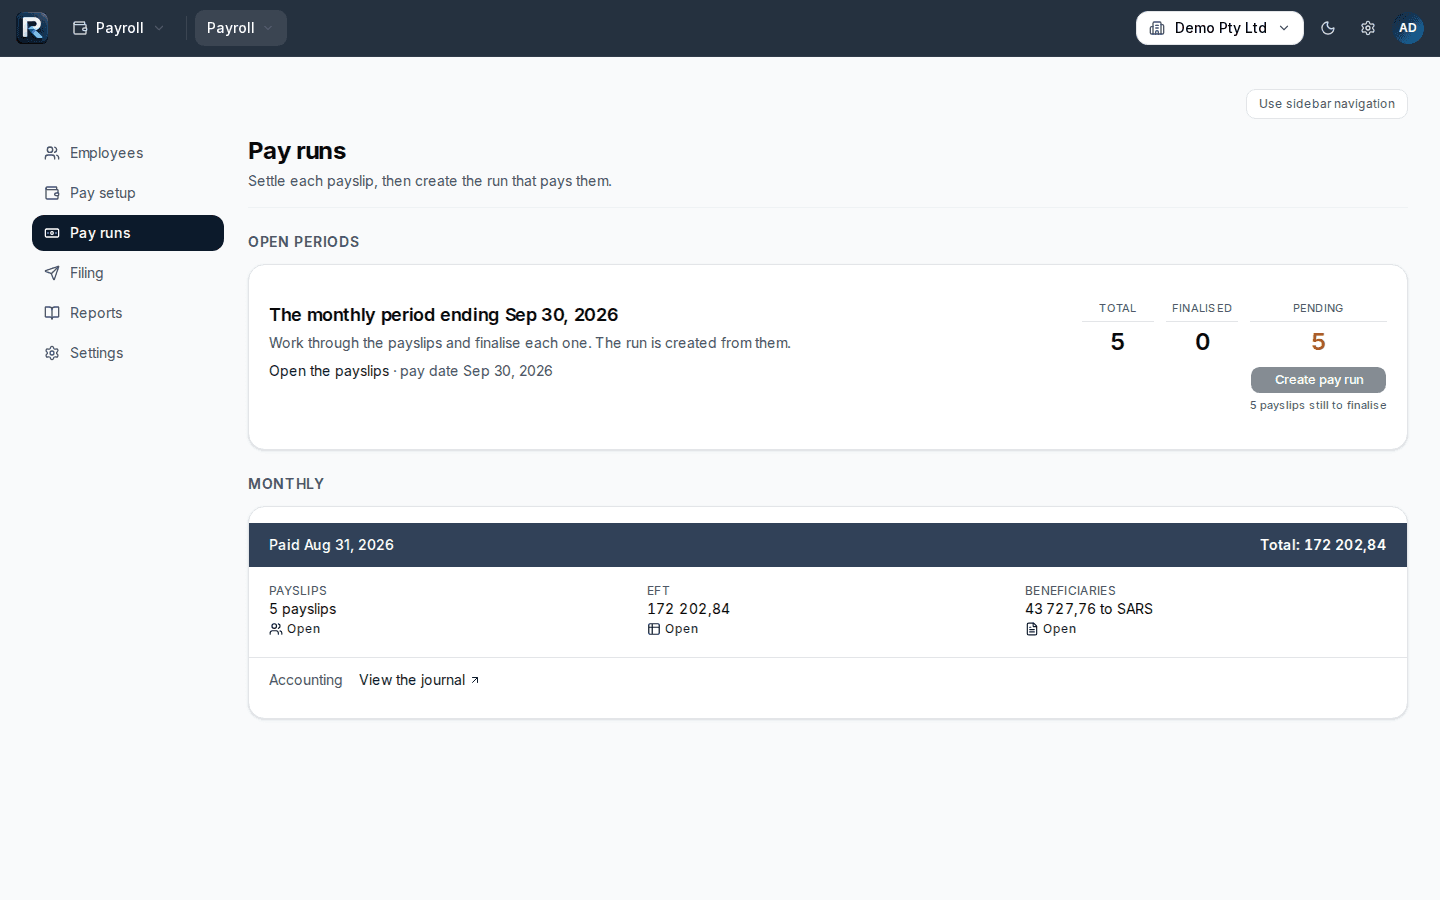Screen dimensions: 1440x900
Task: Open the EFT file link
Action: 673,629
